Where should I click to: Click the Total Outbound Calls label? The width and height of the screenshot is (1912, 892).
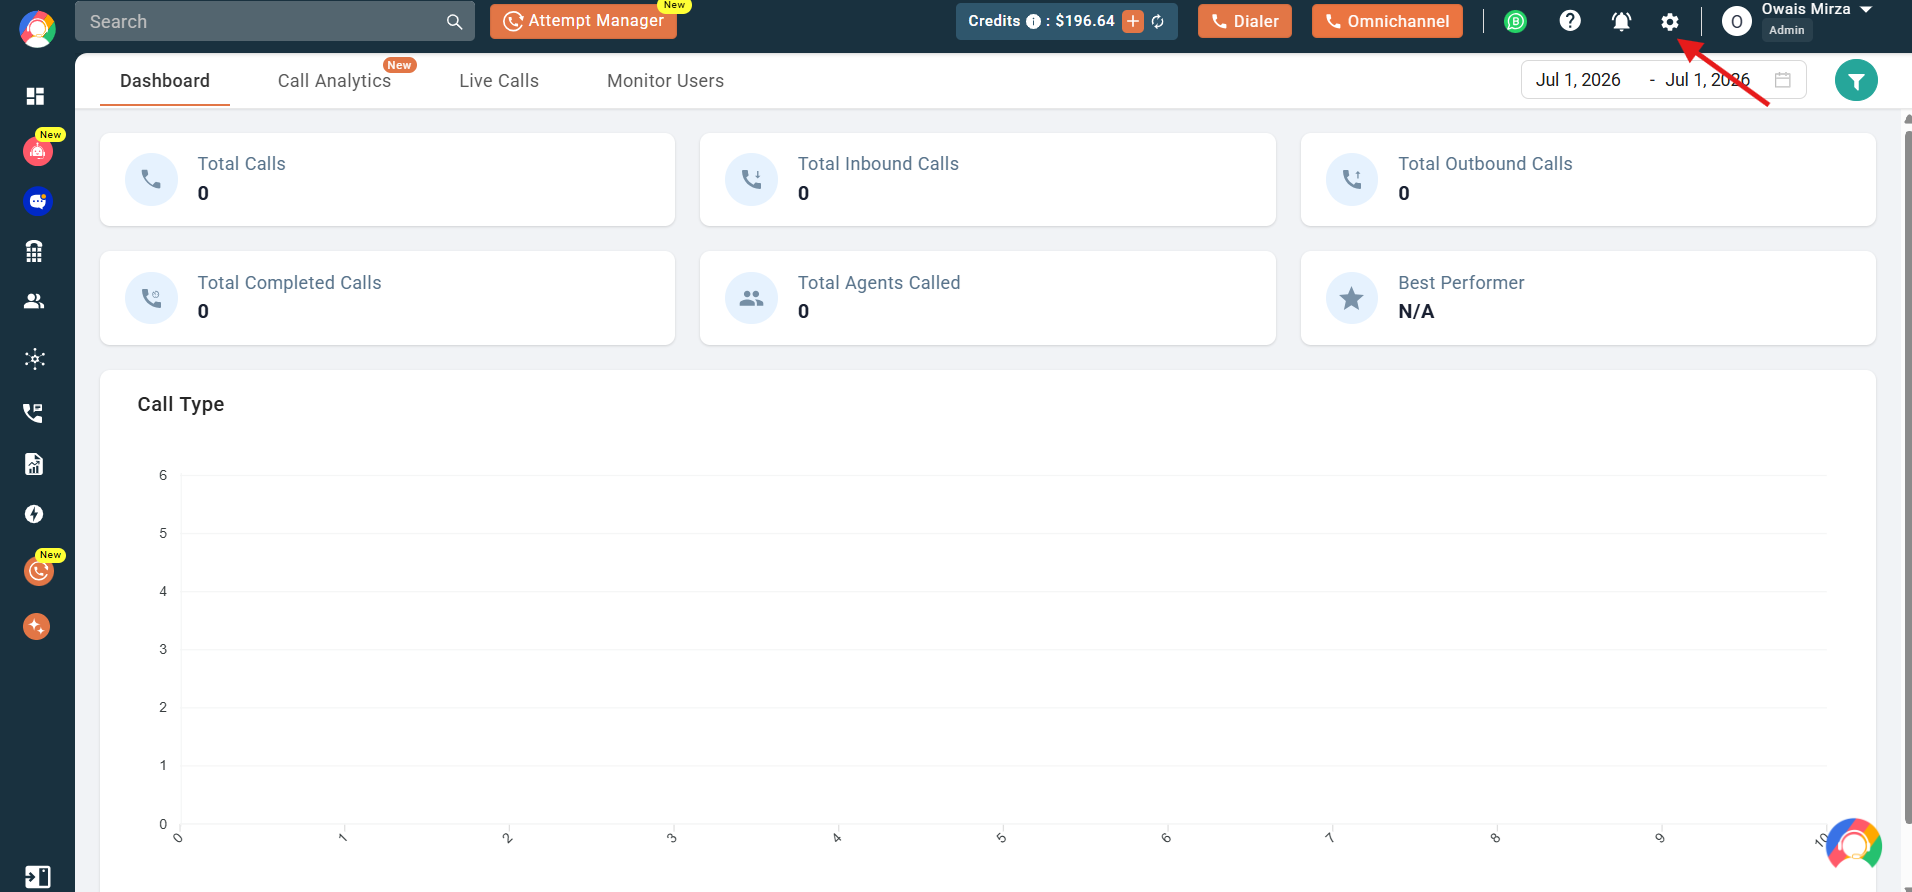point(1485,164)
